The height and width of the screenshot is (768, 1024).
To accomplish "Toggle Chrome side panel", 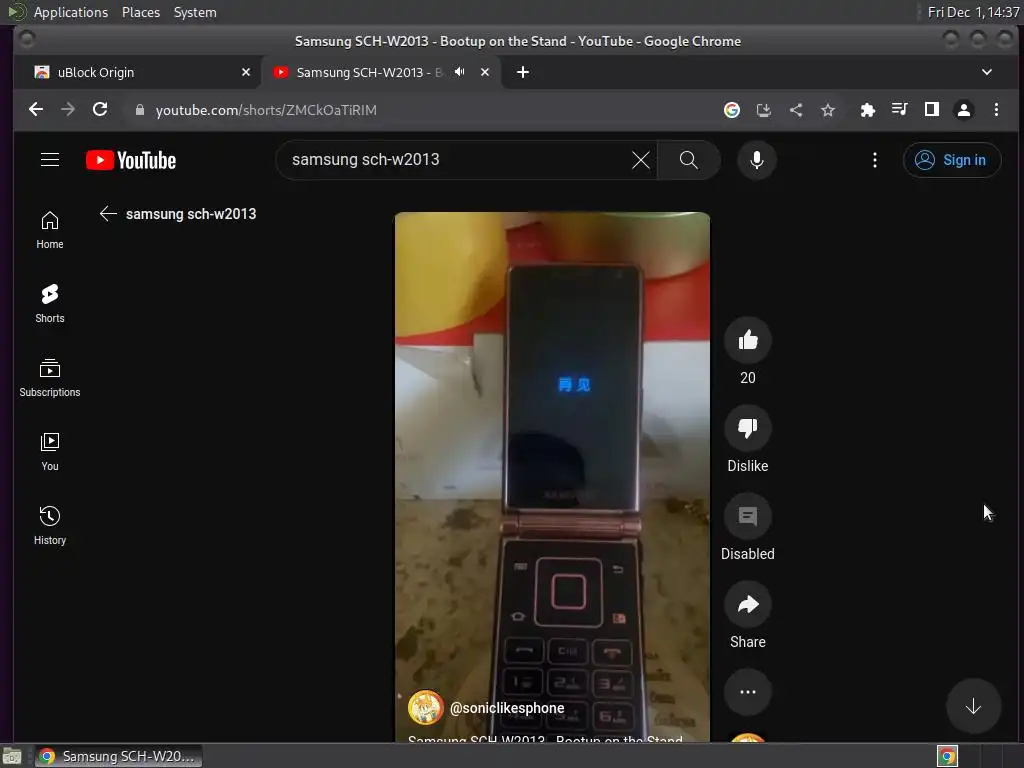I will 931,110.
